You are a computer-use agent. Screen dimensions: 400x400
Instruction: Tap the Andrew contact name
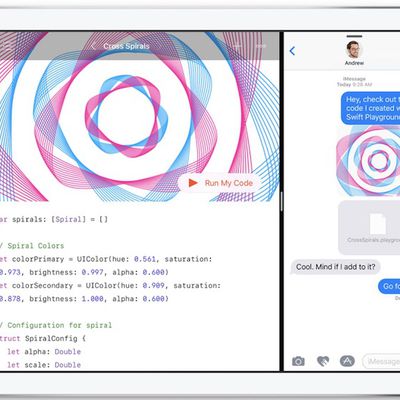point(354,63)
